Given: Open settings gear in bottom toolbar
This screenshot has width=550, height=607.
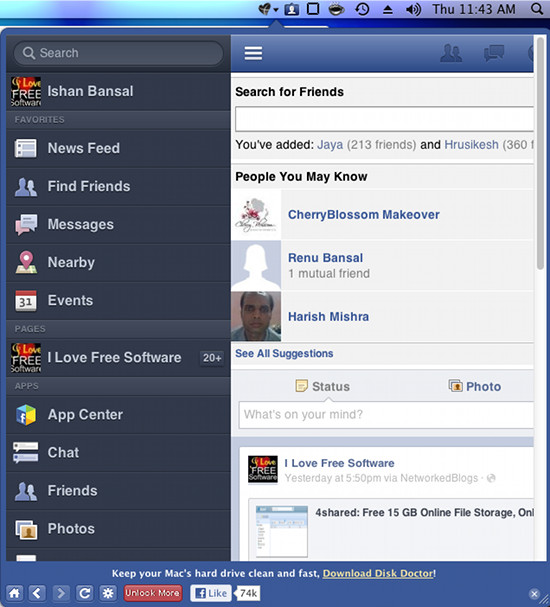Looking at the screenshot, I should 108,593.
